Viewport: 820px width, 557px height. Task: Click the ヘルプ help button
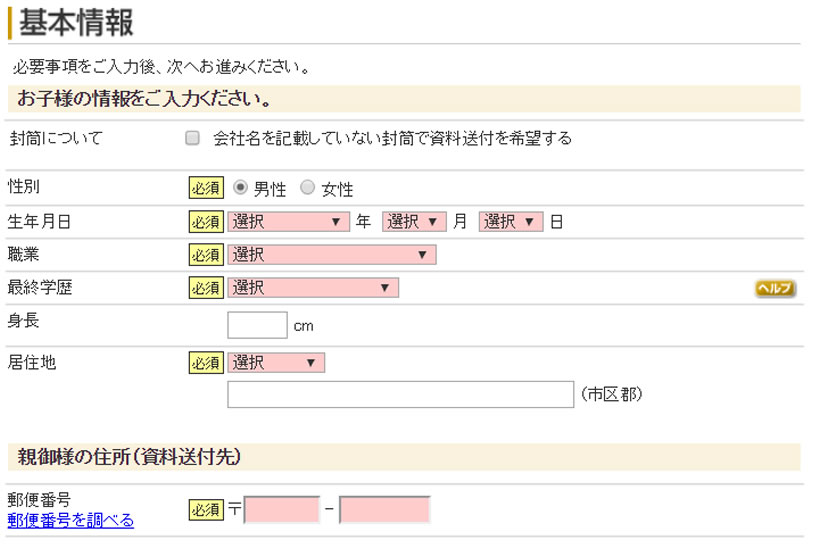(775, 288)
